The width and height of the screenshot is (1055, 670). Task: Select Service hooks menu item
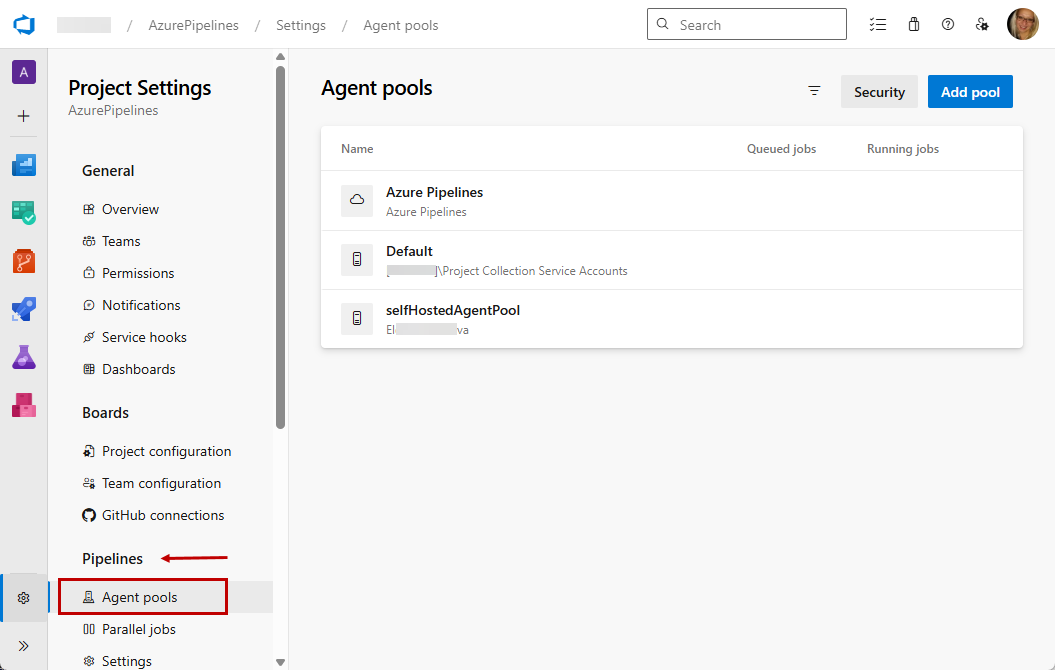(144, 338)
